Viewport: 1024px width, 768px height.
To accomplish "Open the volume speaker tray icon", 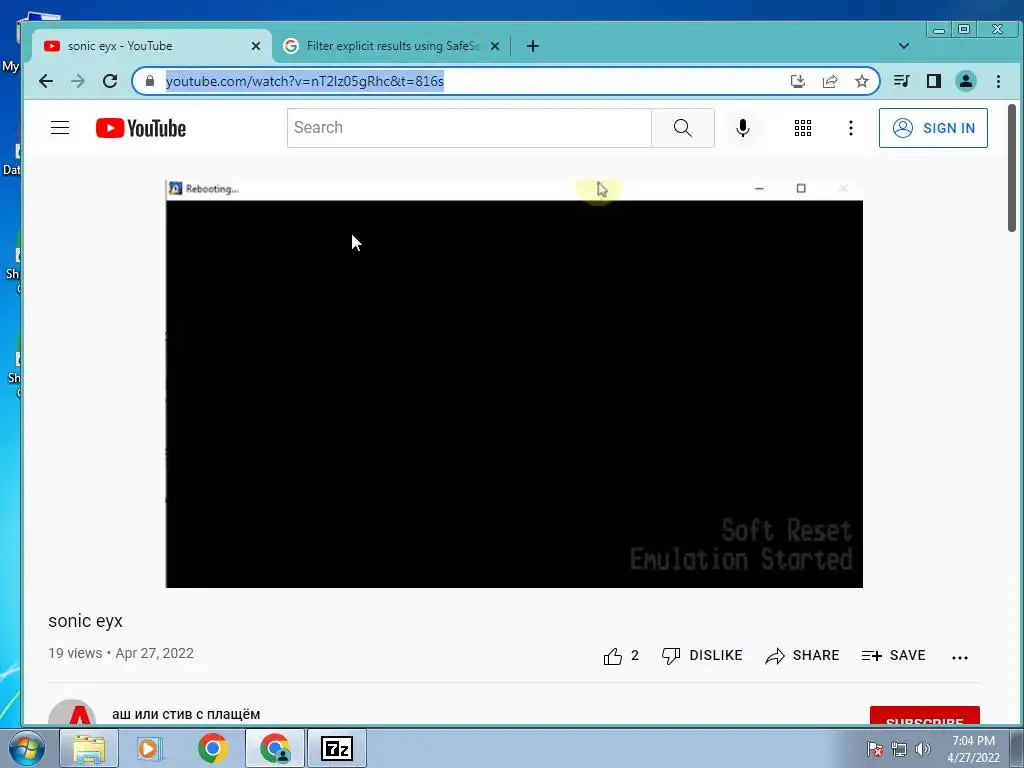I will point(923,749).
